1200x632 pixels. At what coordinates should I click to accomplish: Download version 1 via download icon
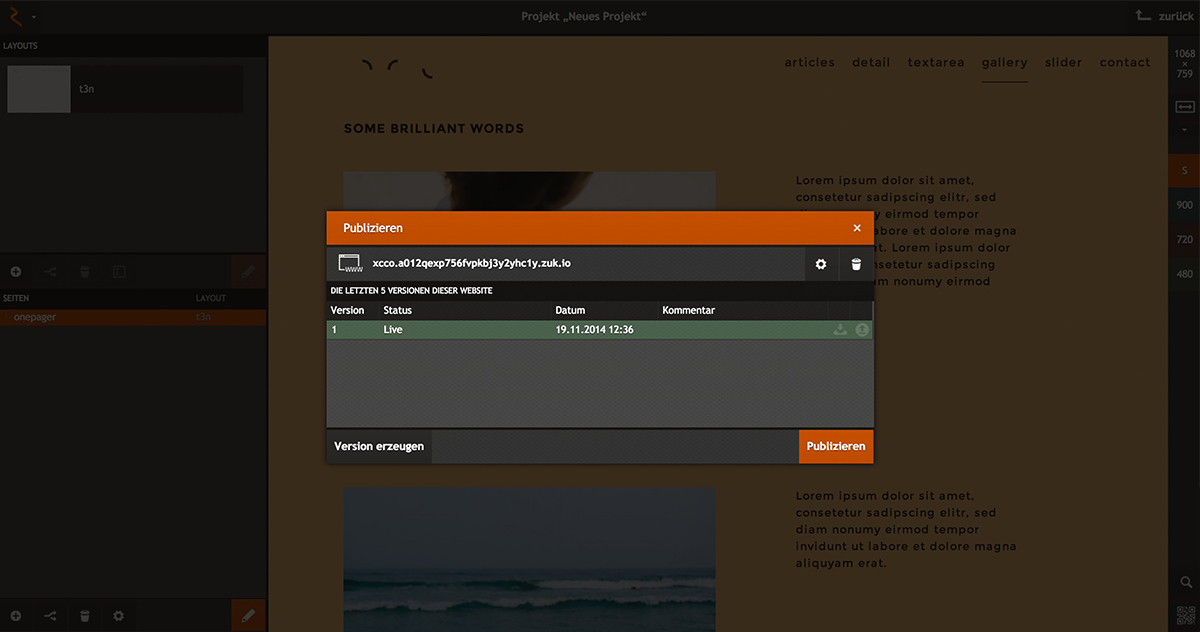[x=840, y=330]
